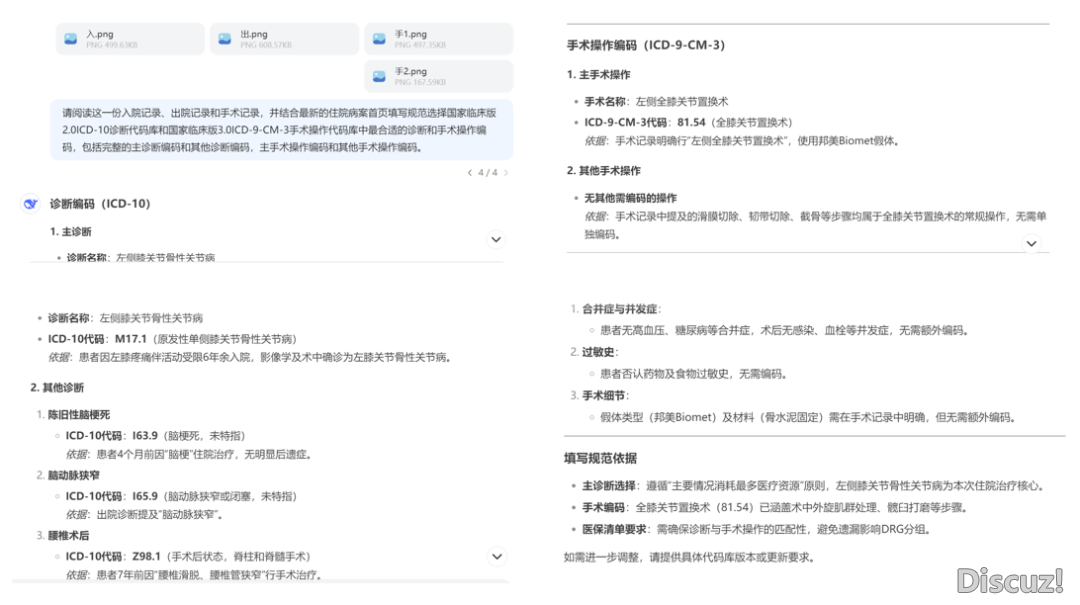This screenshot has height=605, width=1080.
Task: Go to previous response version arrow
Action: [470, 173]
